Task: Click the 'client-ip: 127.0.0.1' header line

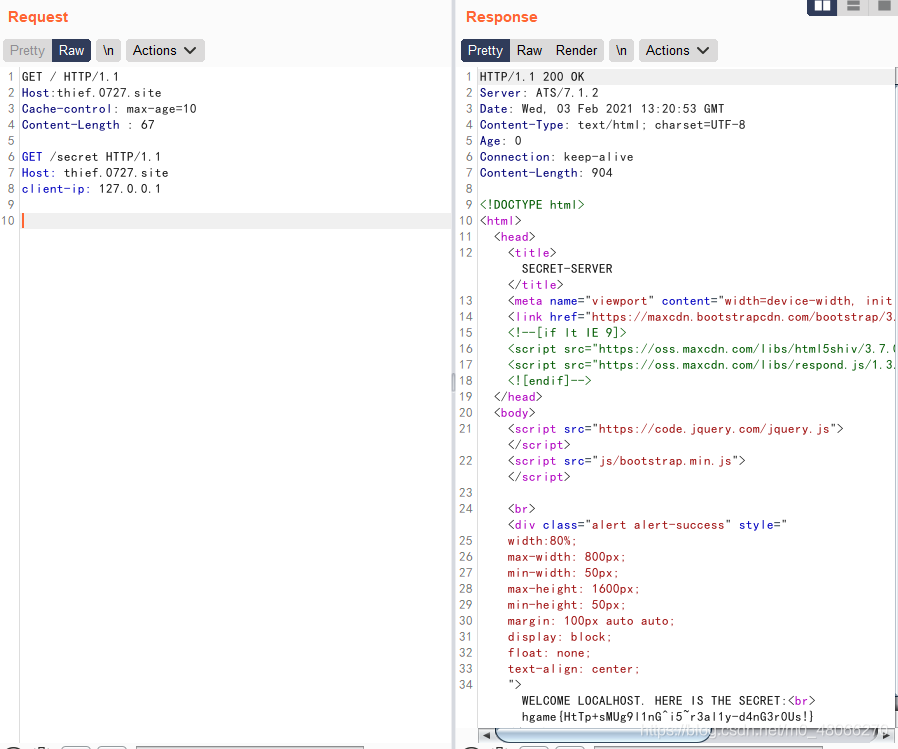Action: pyautogui.click(x=91, y=189)
